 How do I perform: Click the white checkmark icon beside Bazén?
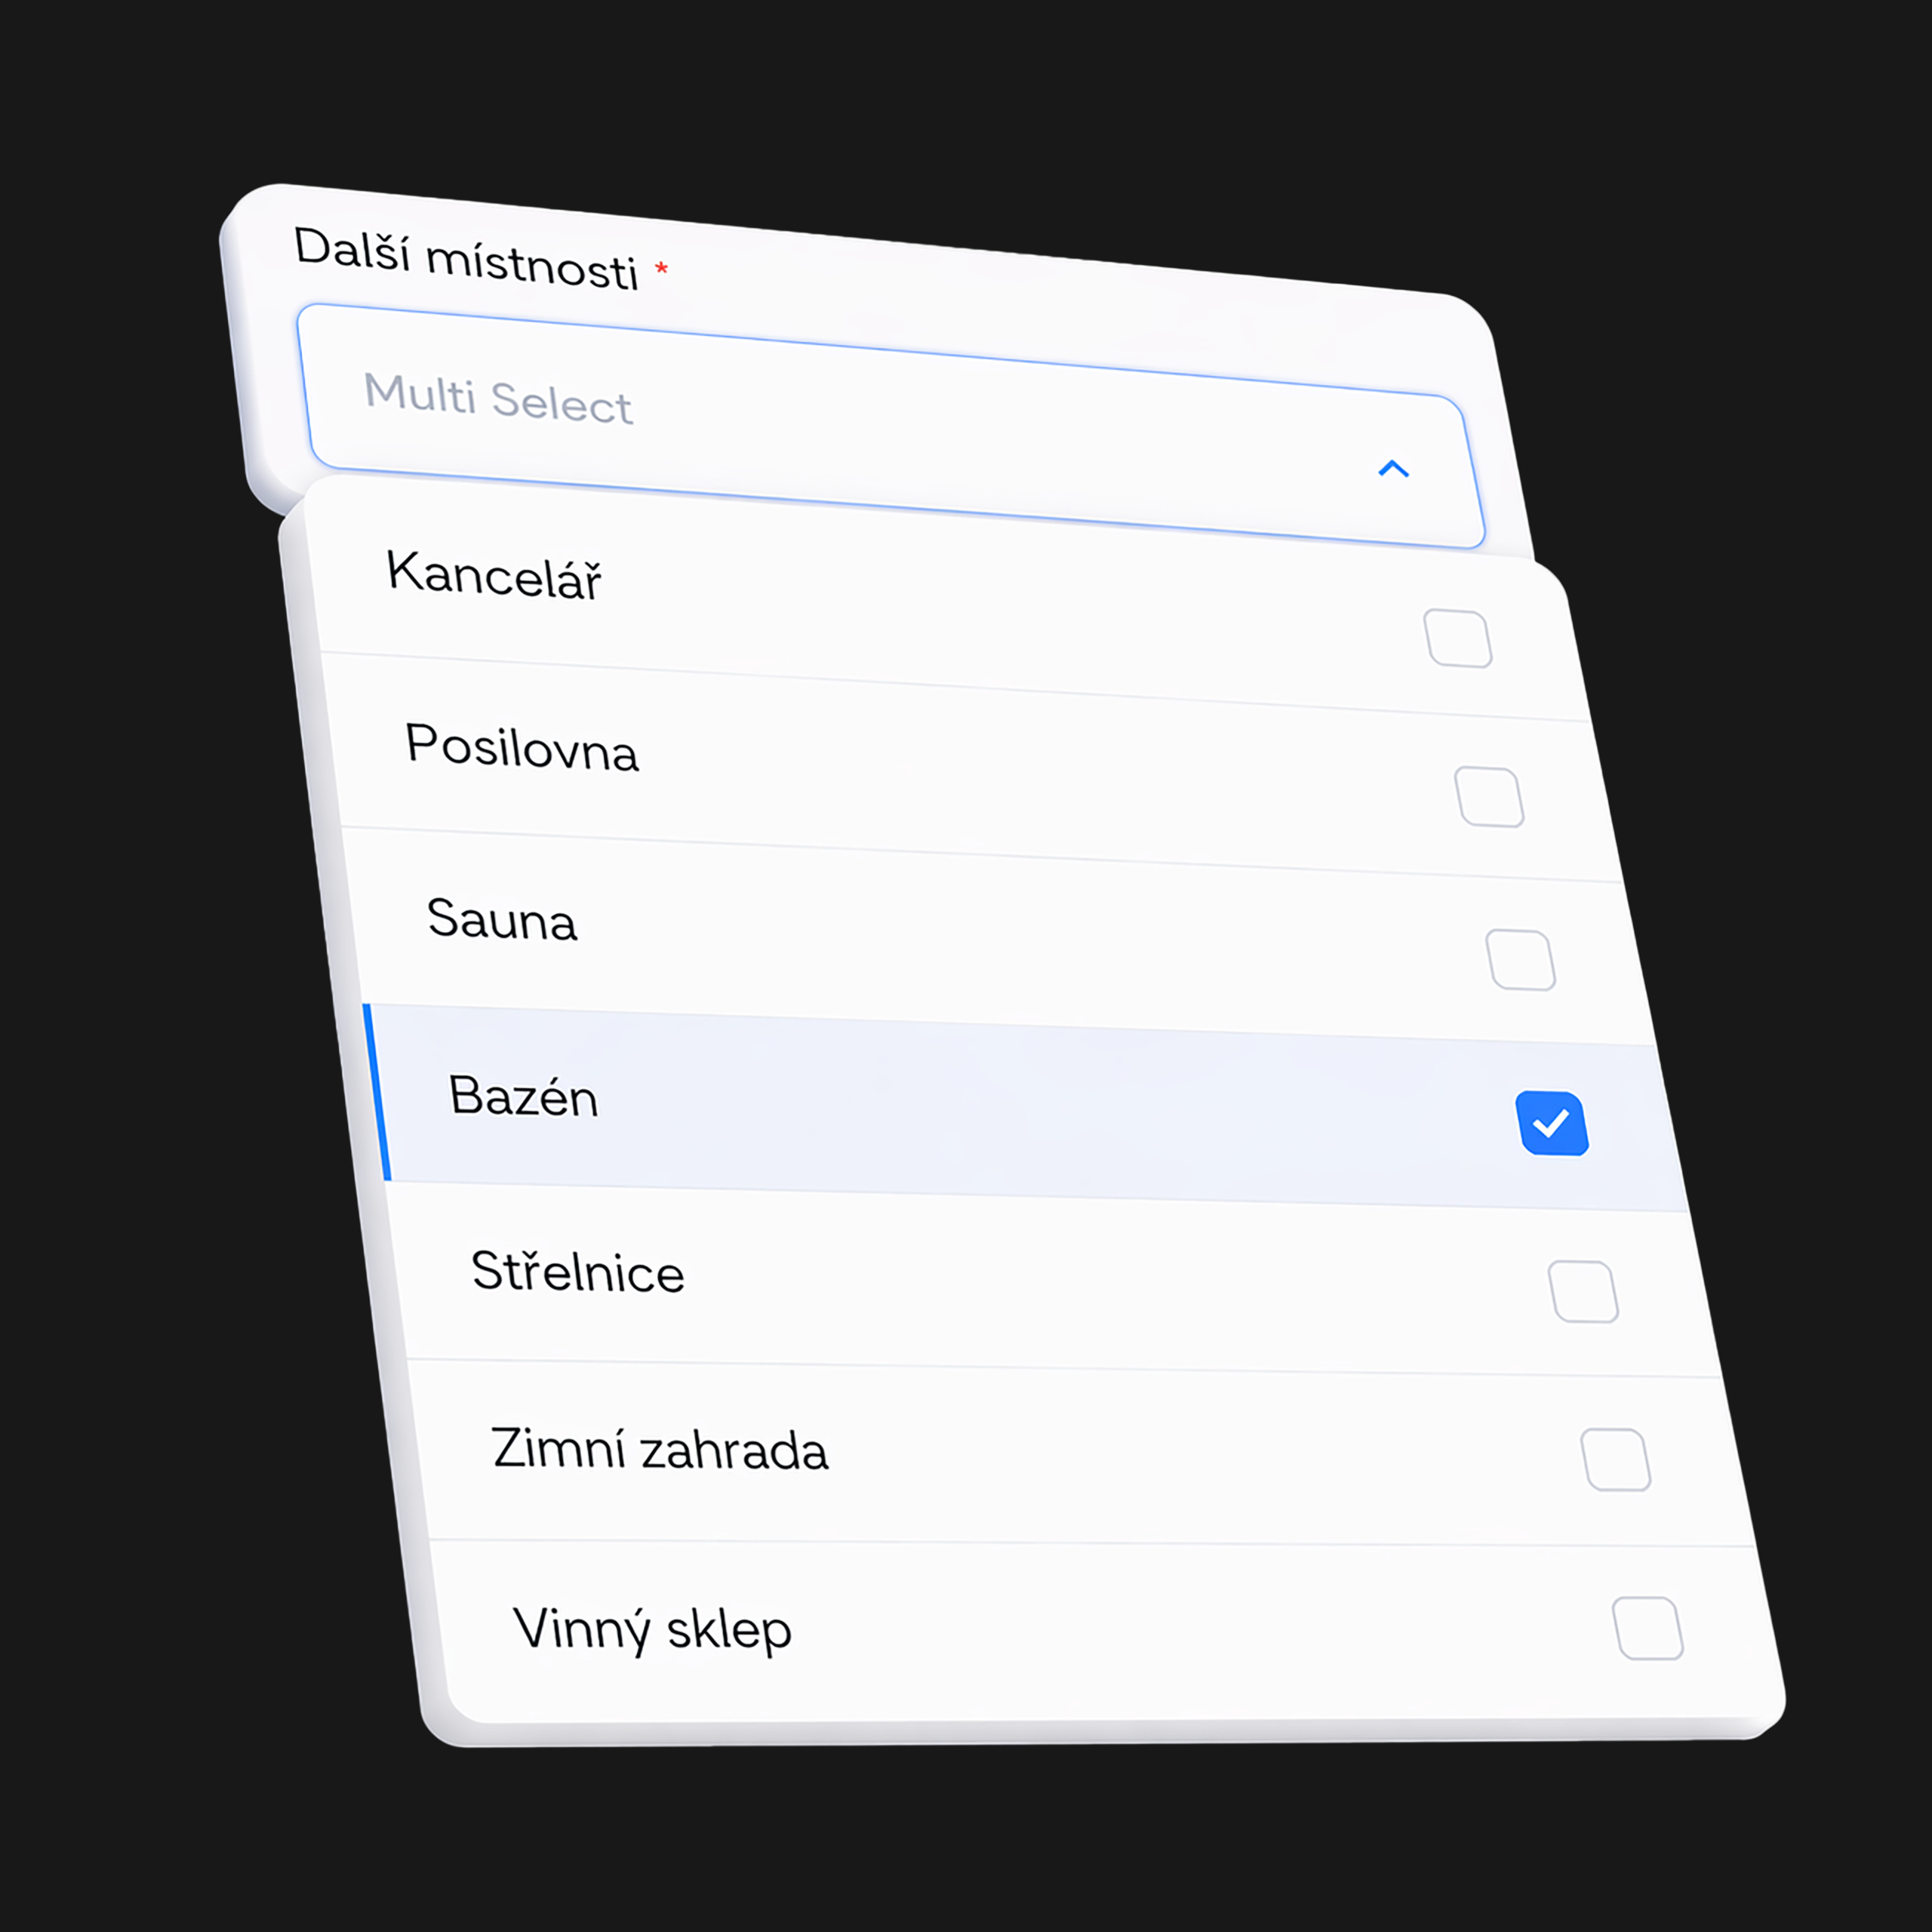coord(1551,1123)
